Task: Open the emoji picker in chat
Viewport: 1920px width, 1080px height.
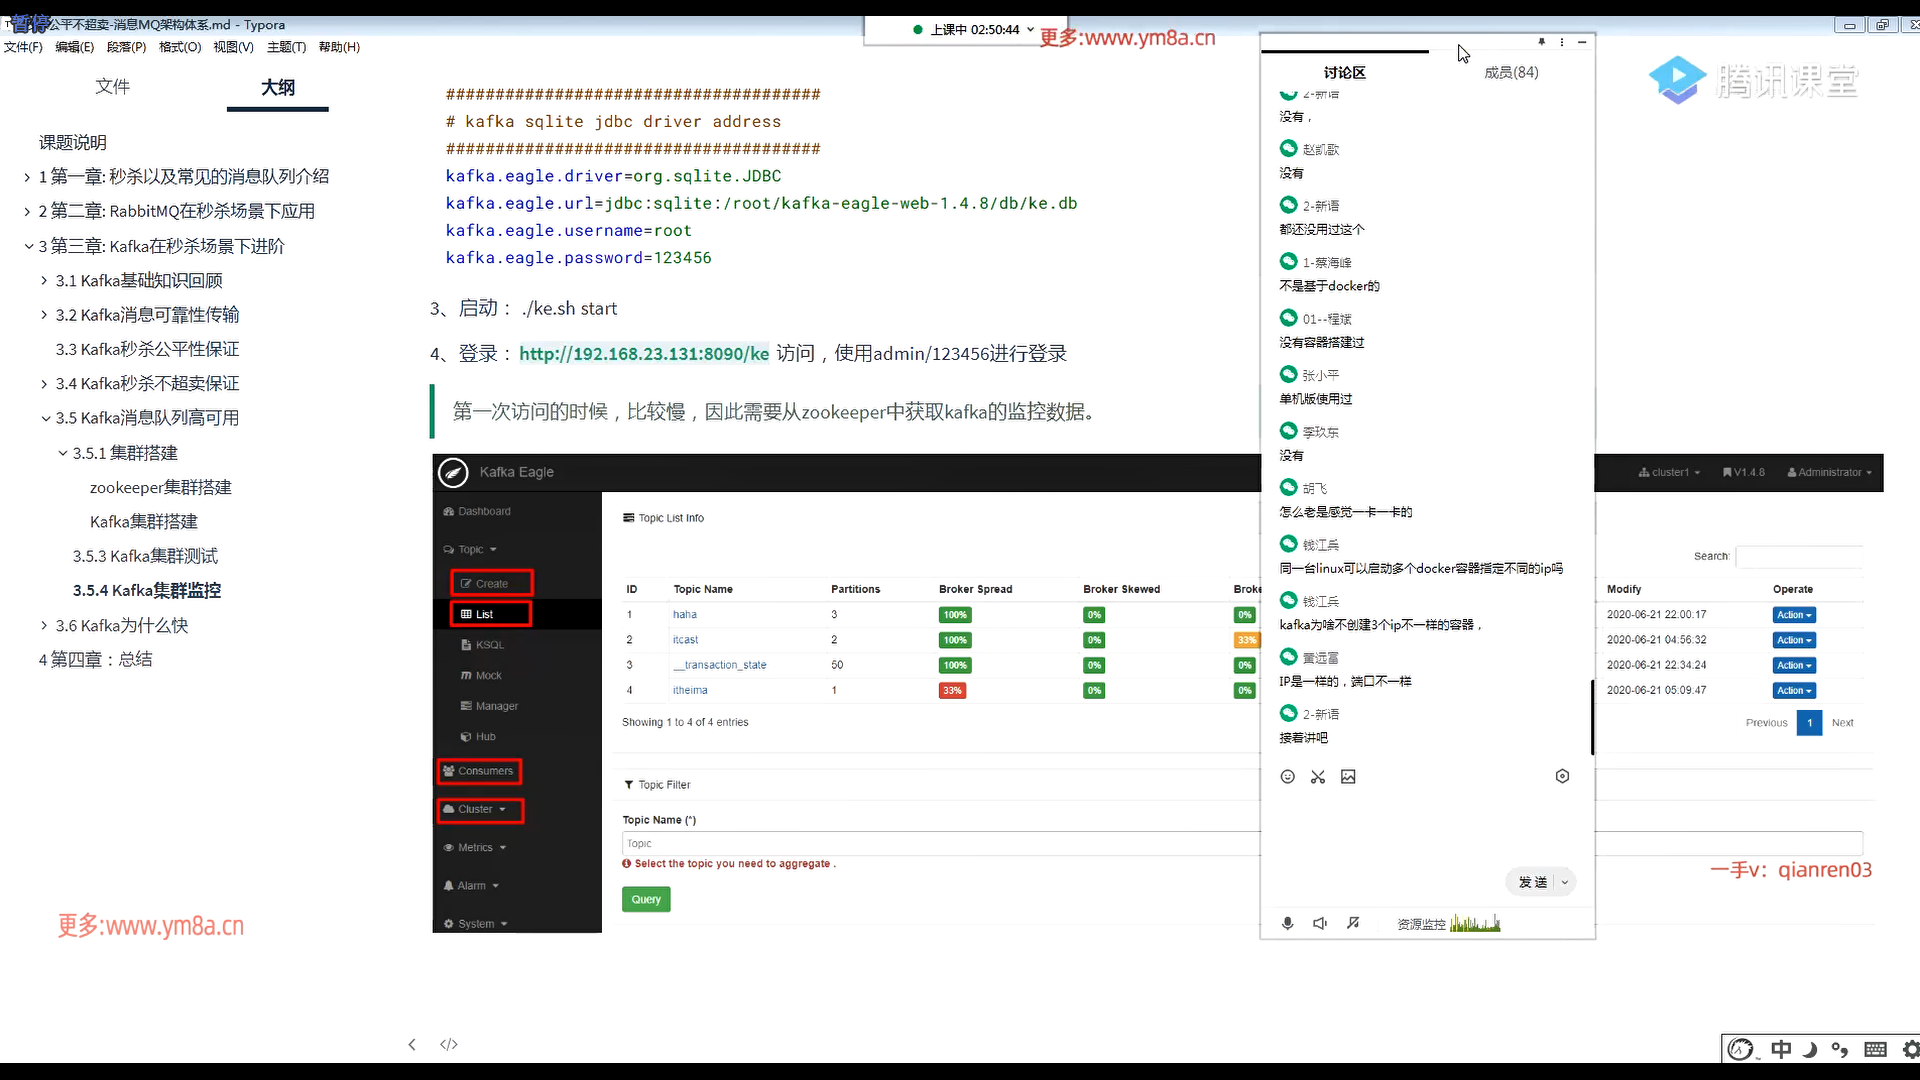Action: tap(1288, 777)
